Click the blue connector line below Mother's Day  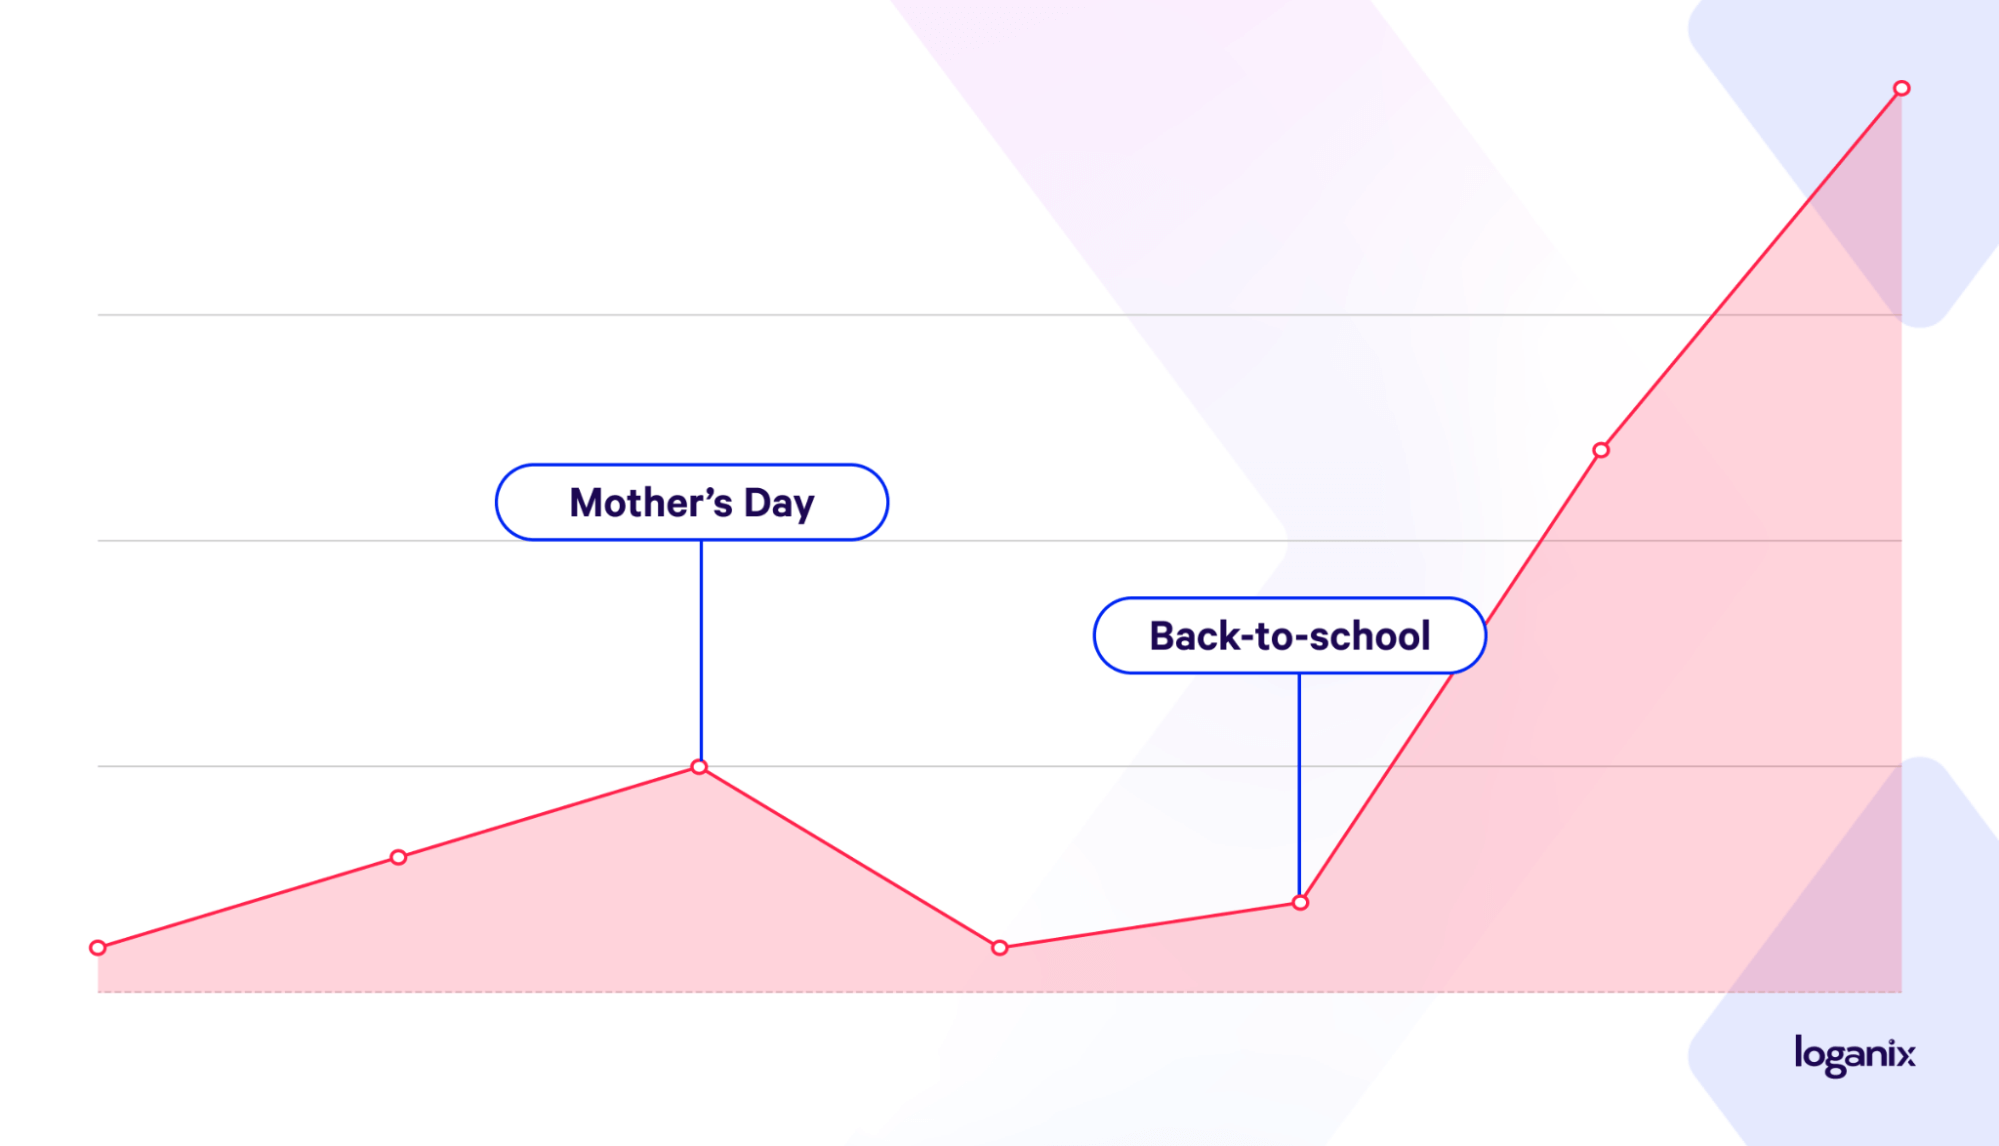pos(701,650)
